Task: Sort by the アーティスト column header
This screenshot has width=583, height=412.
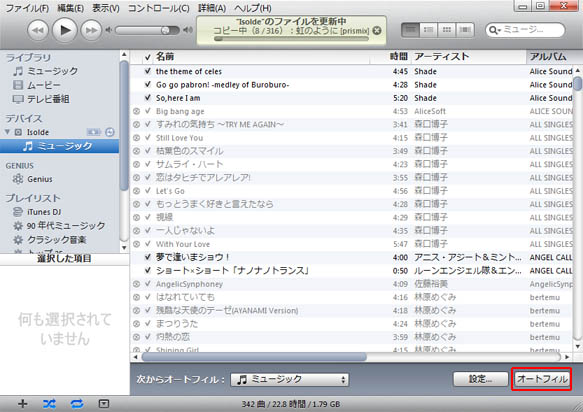Action: [468, 57]
